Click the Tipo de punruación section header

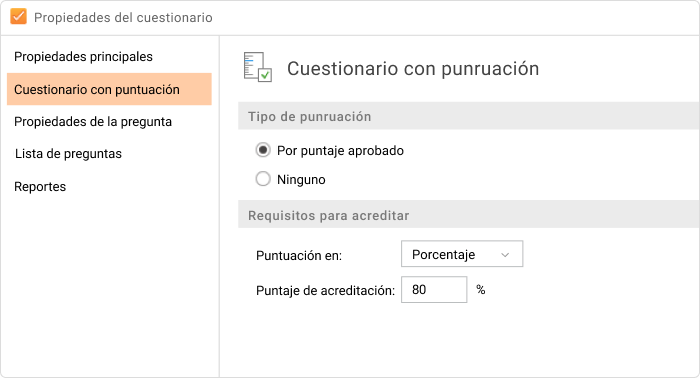coord(469,116)
